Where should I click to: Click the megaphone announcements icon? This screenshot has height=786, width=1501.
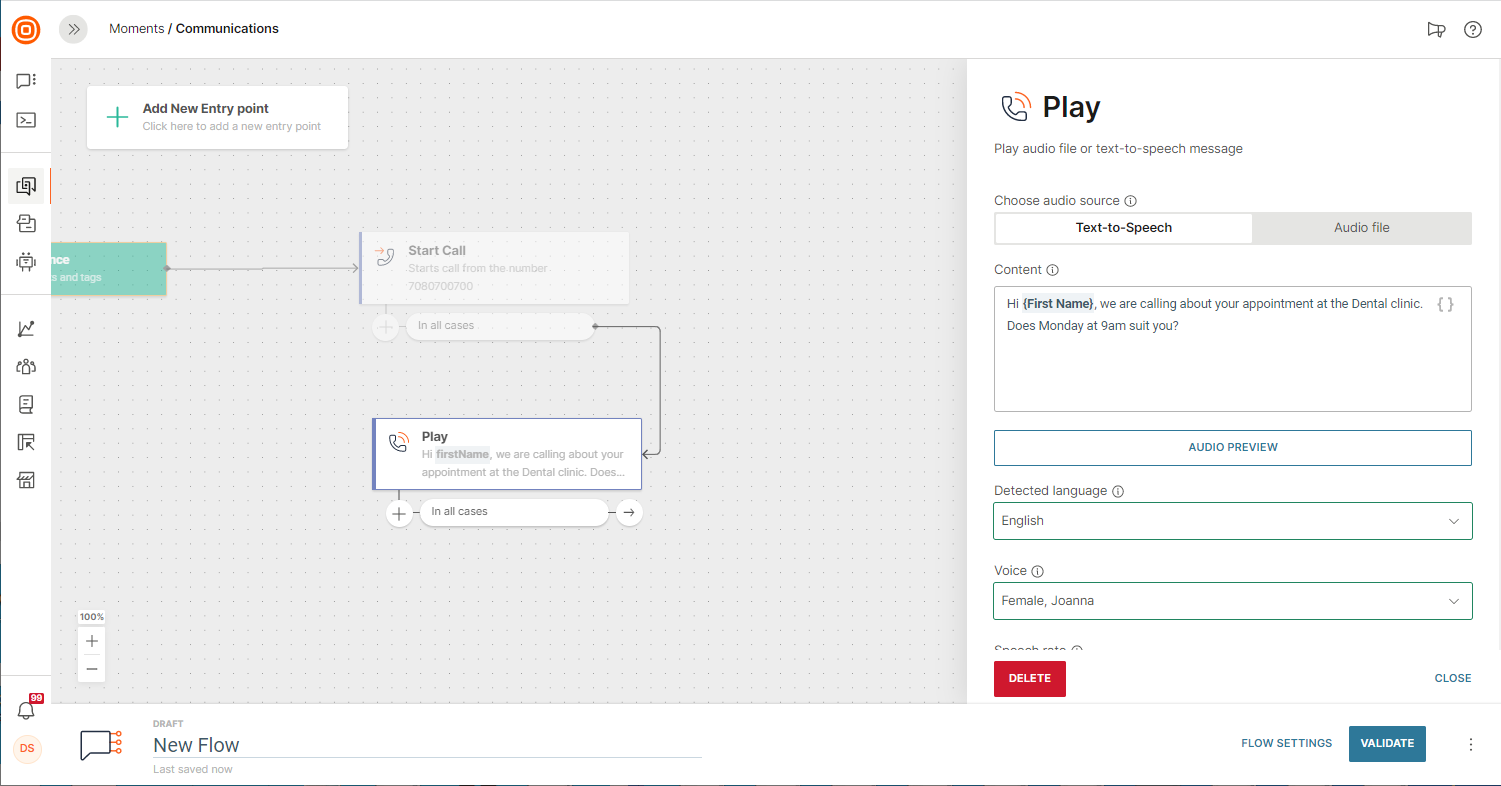point(1436,29)
